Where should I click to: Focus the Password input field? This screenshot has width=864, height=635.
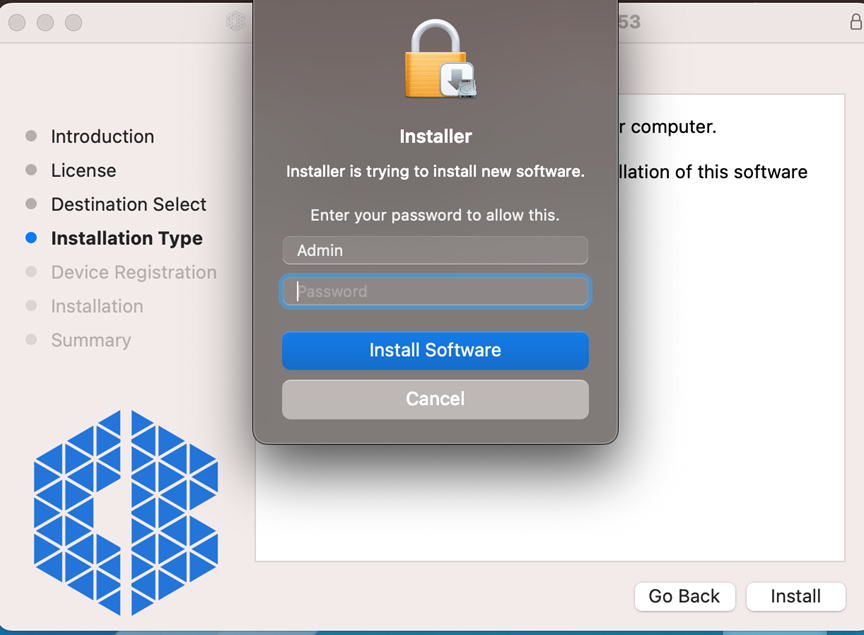[436, 292]
